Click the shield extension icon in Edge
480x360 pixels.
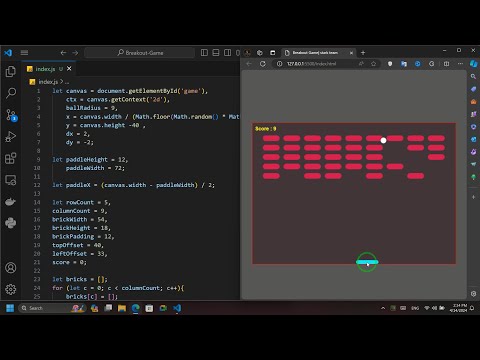390,64
